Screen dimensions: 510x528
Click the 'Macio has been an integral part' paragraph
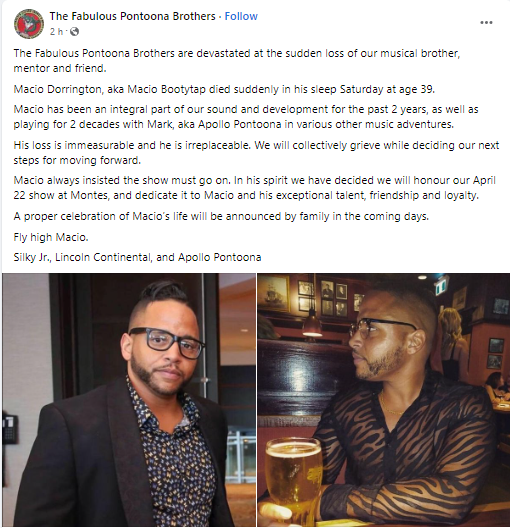coord(246,117)
